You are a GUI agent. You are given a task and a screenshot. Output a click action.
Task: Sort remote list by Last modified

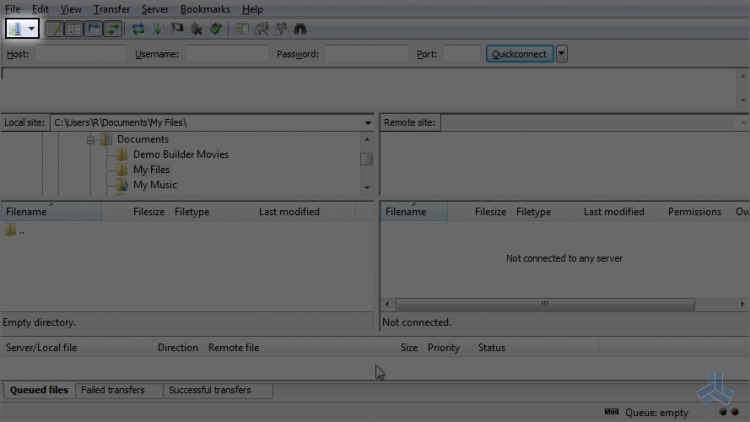coord(620,211)
